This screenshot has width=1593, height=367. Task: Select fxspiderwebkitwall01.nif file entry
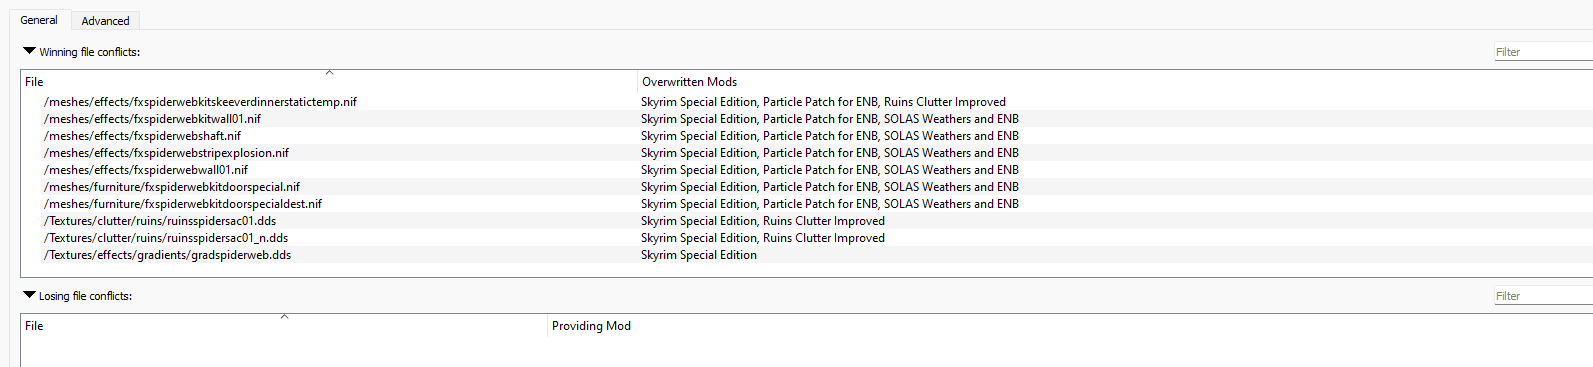[806, 119]
